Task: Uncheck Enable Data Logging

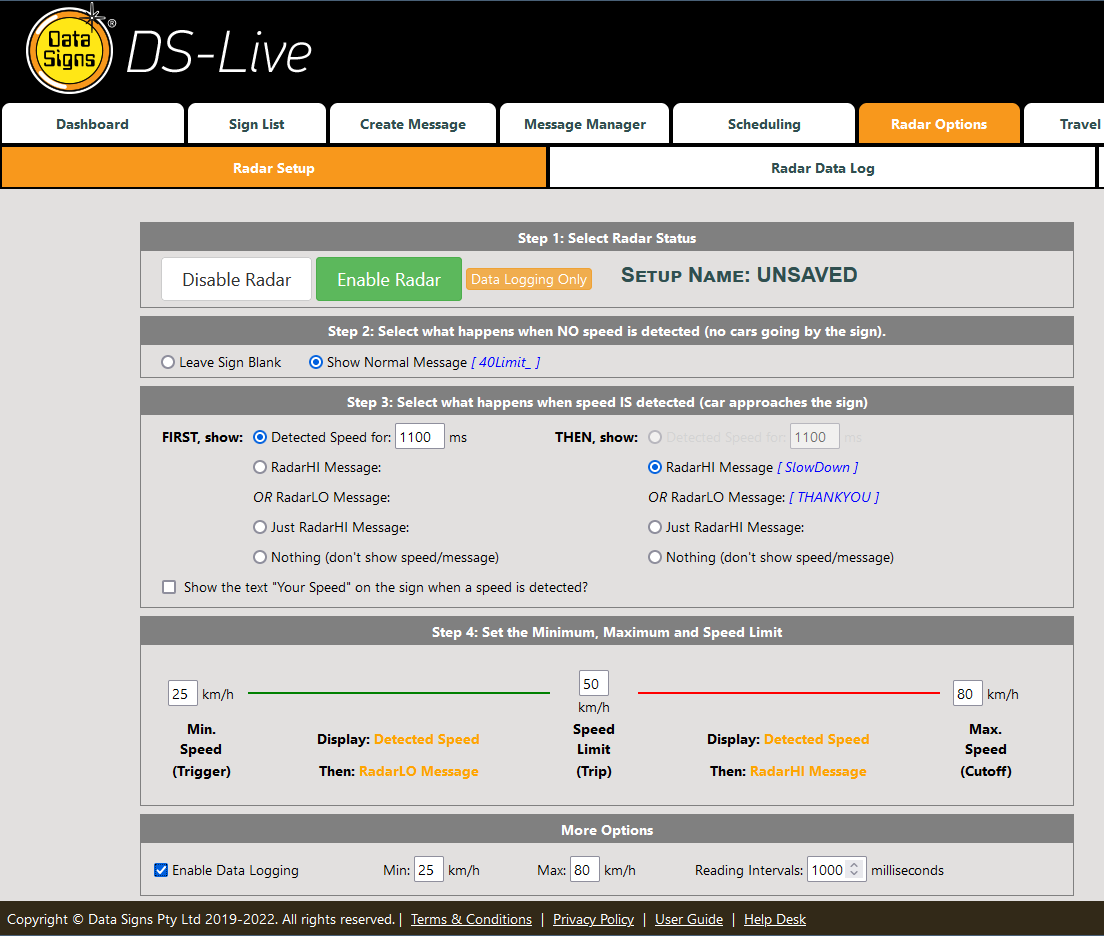Action: coord(161,870)
